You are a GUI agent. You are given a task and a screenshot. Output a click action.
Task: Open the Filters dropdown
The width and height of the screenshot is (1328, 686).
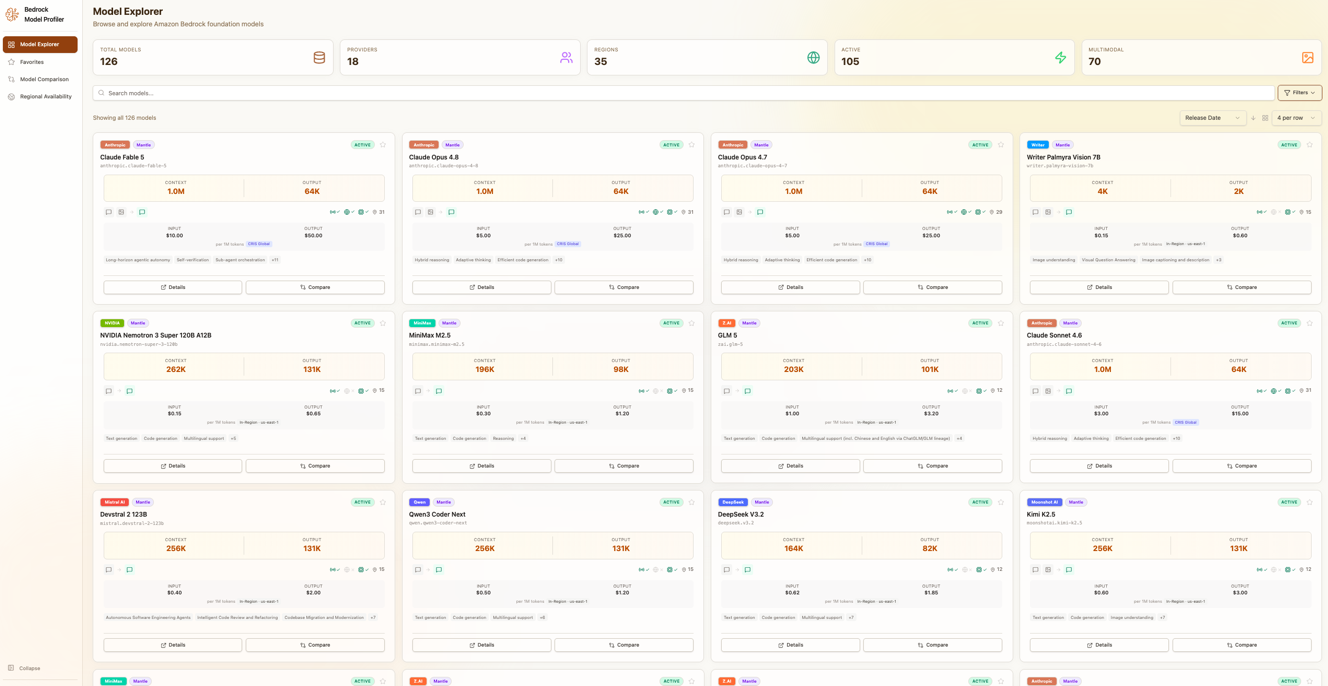1300,93
